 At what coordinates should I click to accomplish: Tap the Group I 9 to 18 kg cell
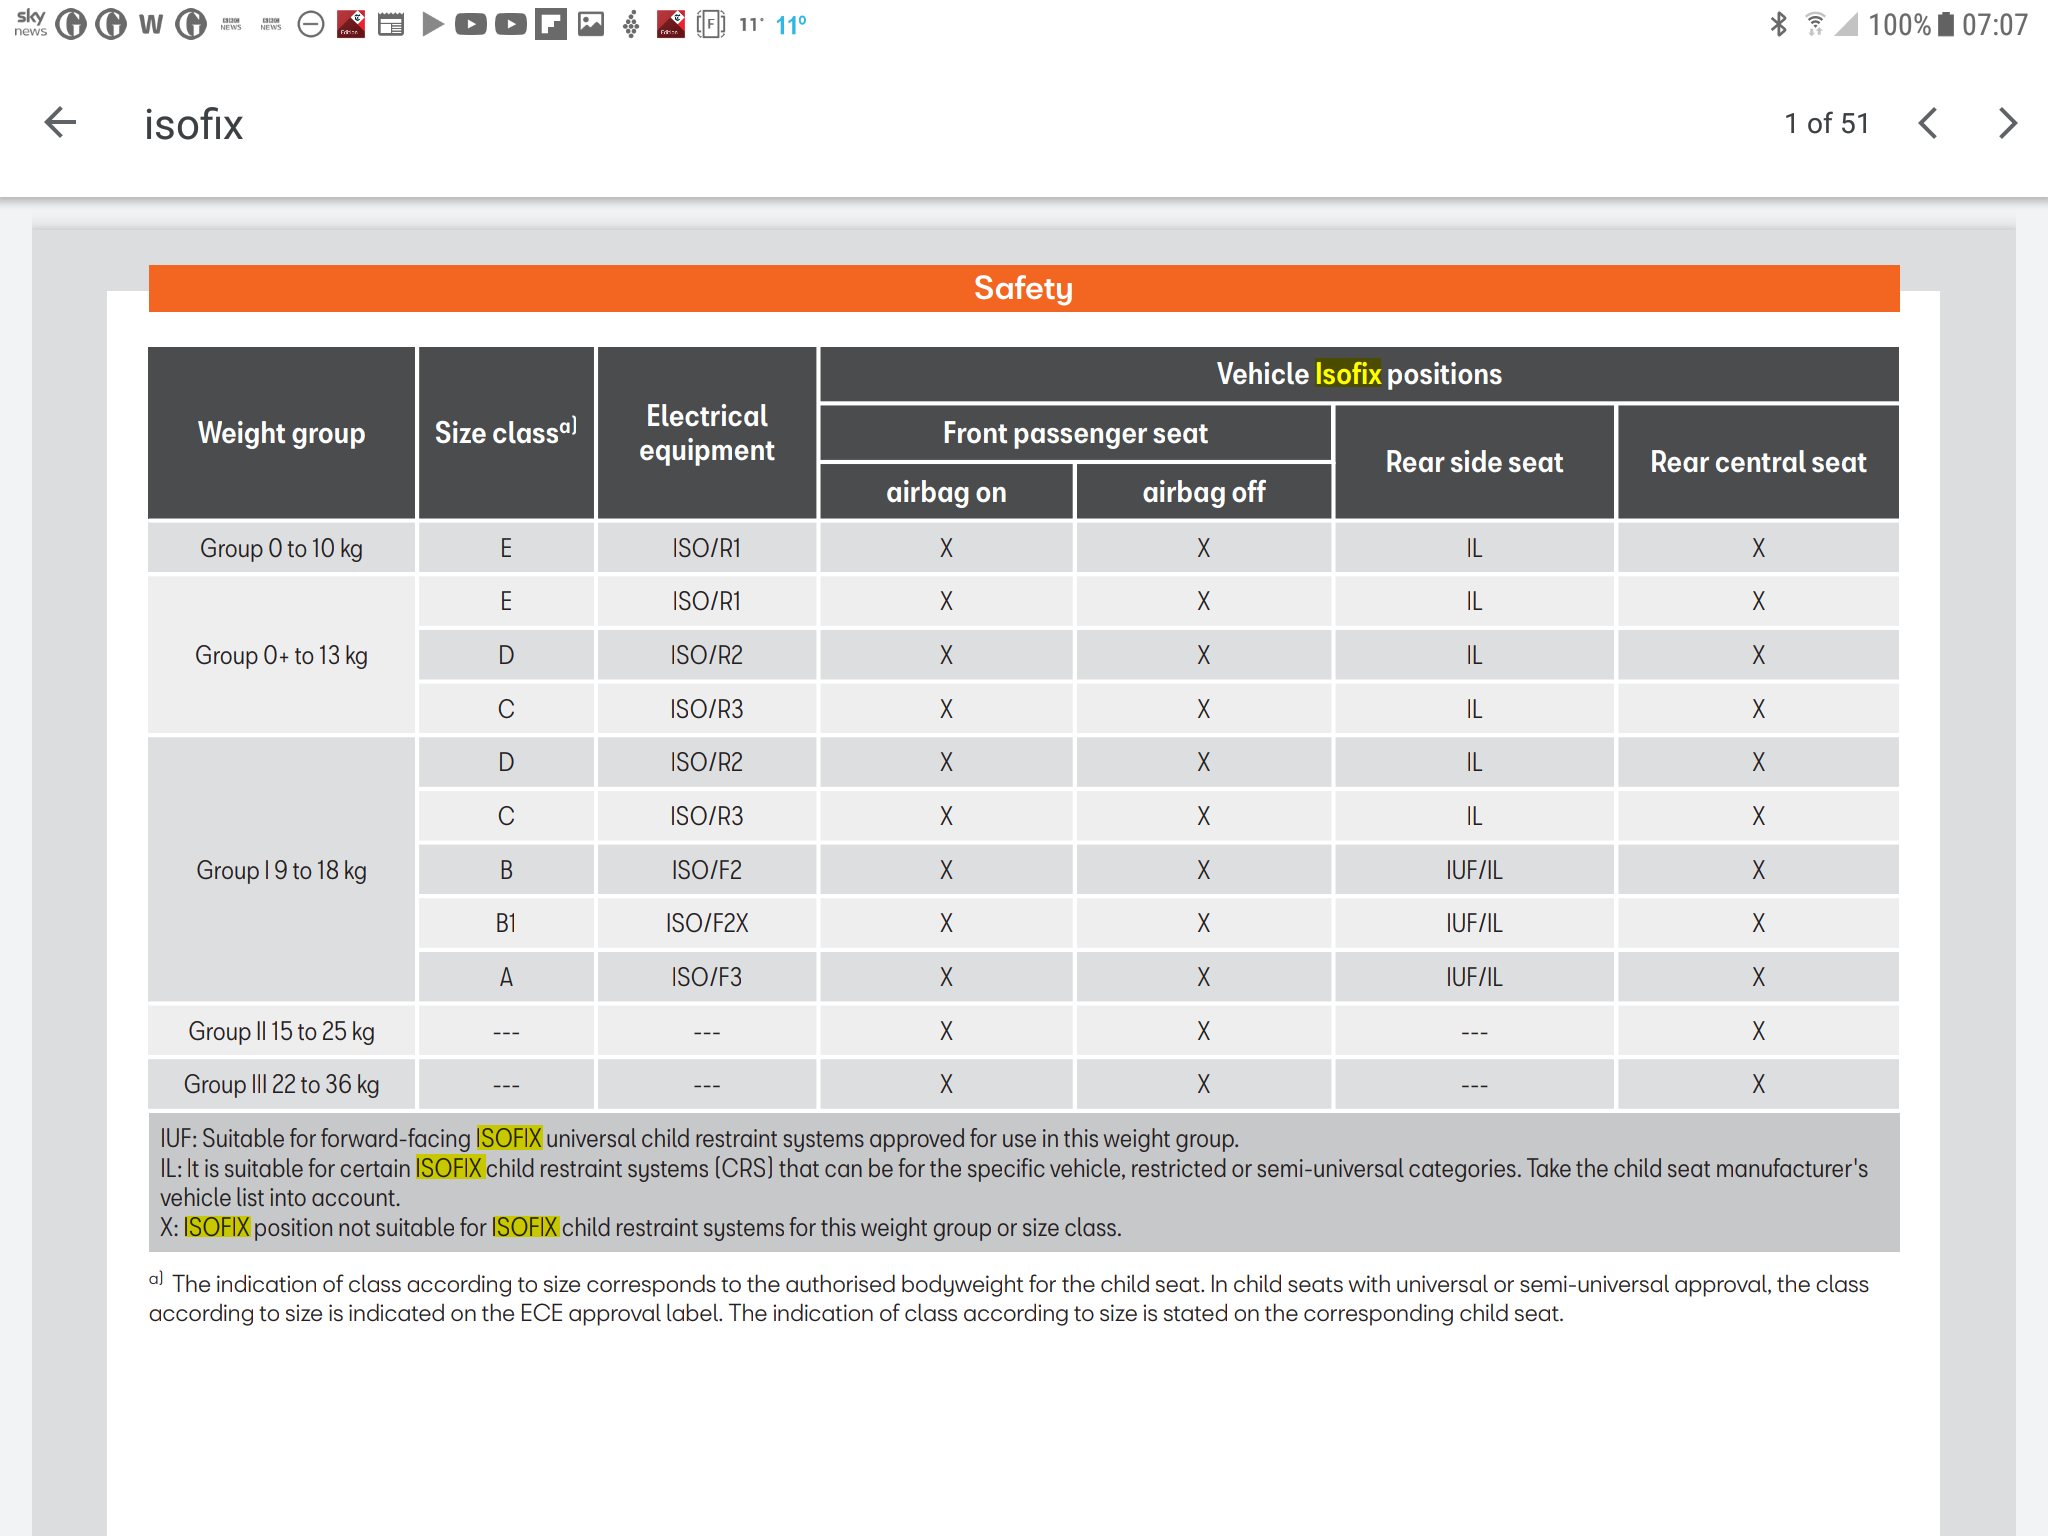pyautogui.click(x=281, y=870)
